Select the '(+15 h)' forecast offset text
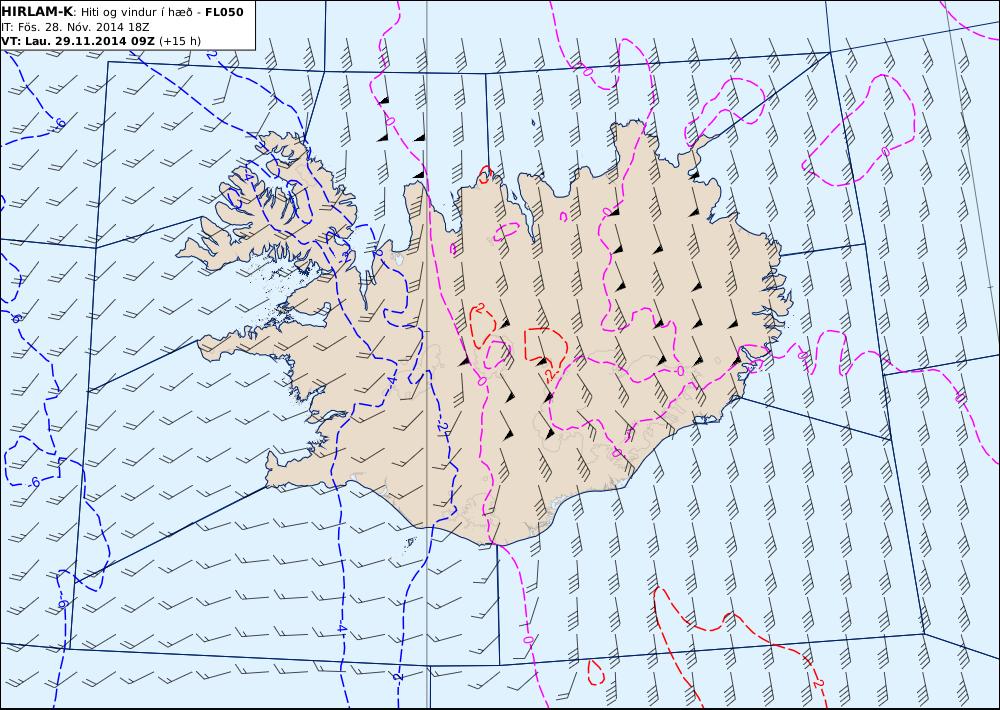Viewport: 1000px width, 710px height. point(180,41)
